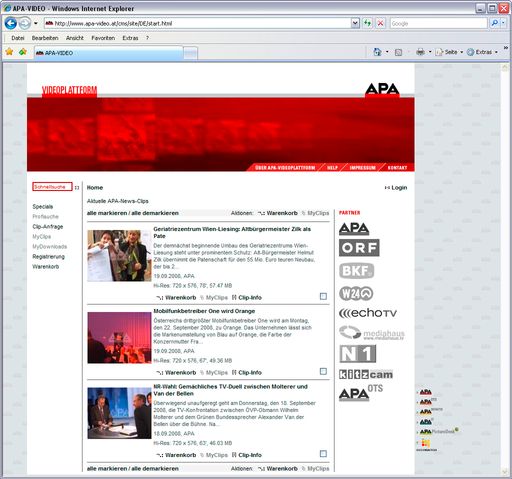
Task: Open the KONTAKT banner link
Action: [x=397, y=168]
